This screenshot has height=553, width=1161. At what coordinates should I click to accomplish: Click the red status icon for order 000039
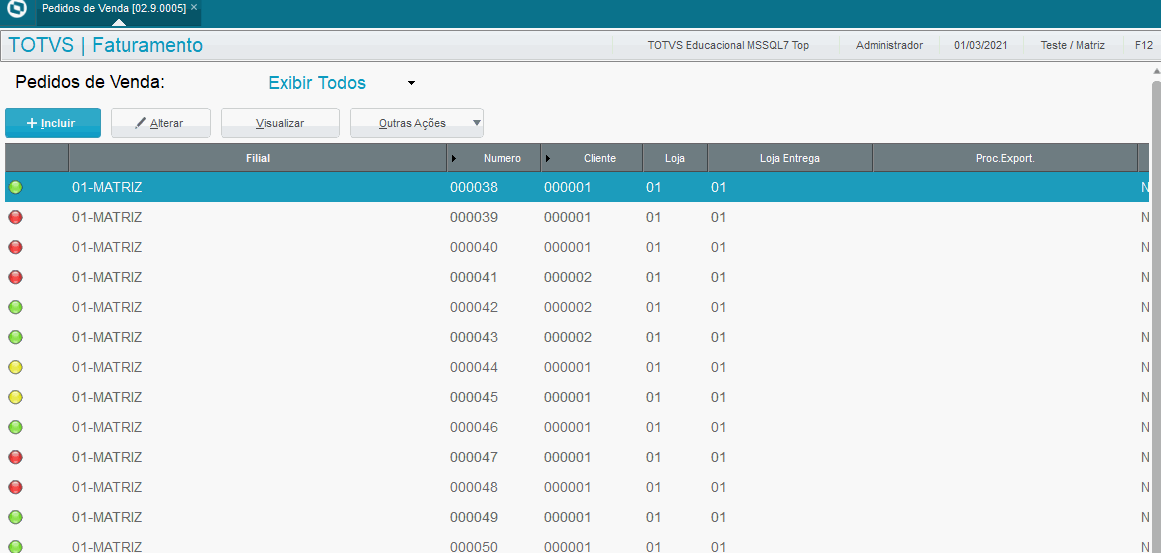(15, 218)
